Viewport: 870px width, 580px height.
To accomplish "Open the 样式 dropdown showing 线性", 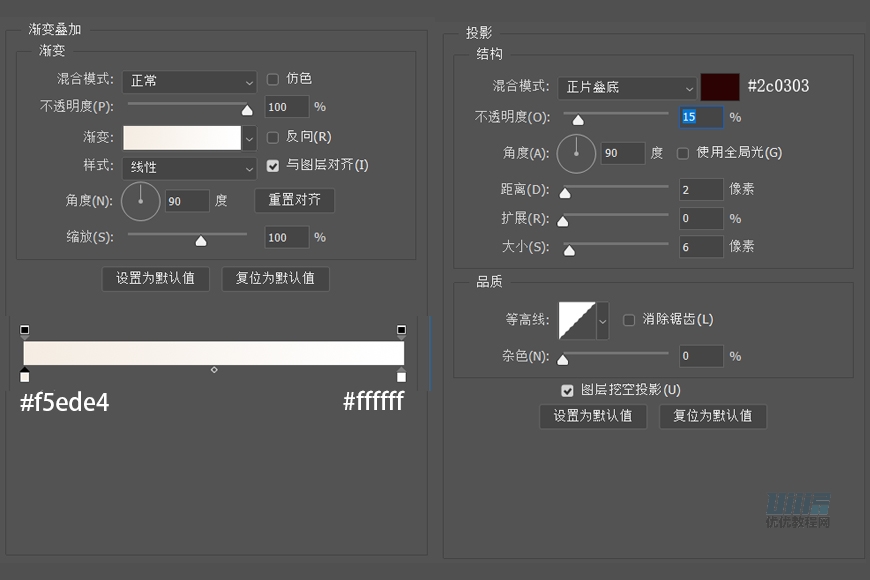I will click(188, 166).
